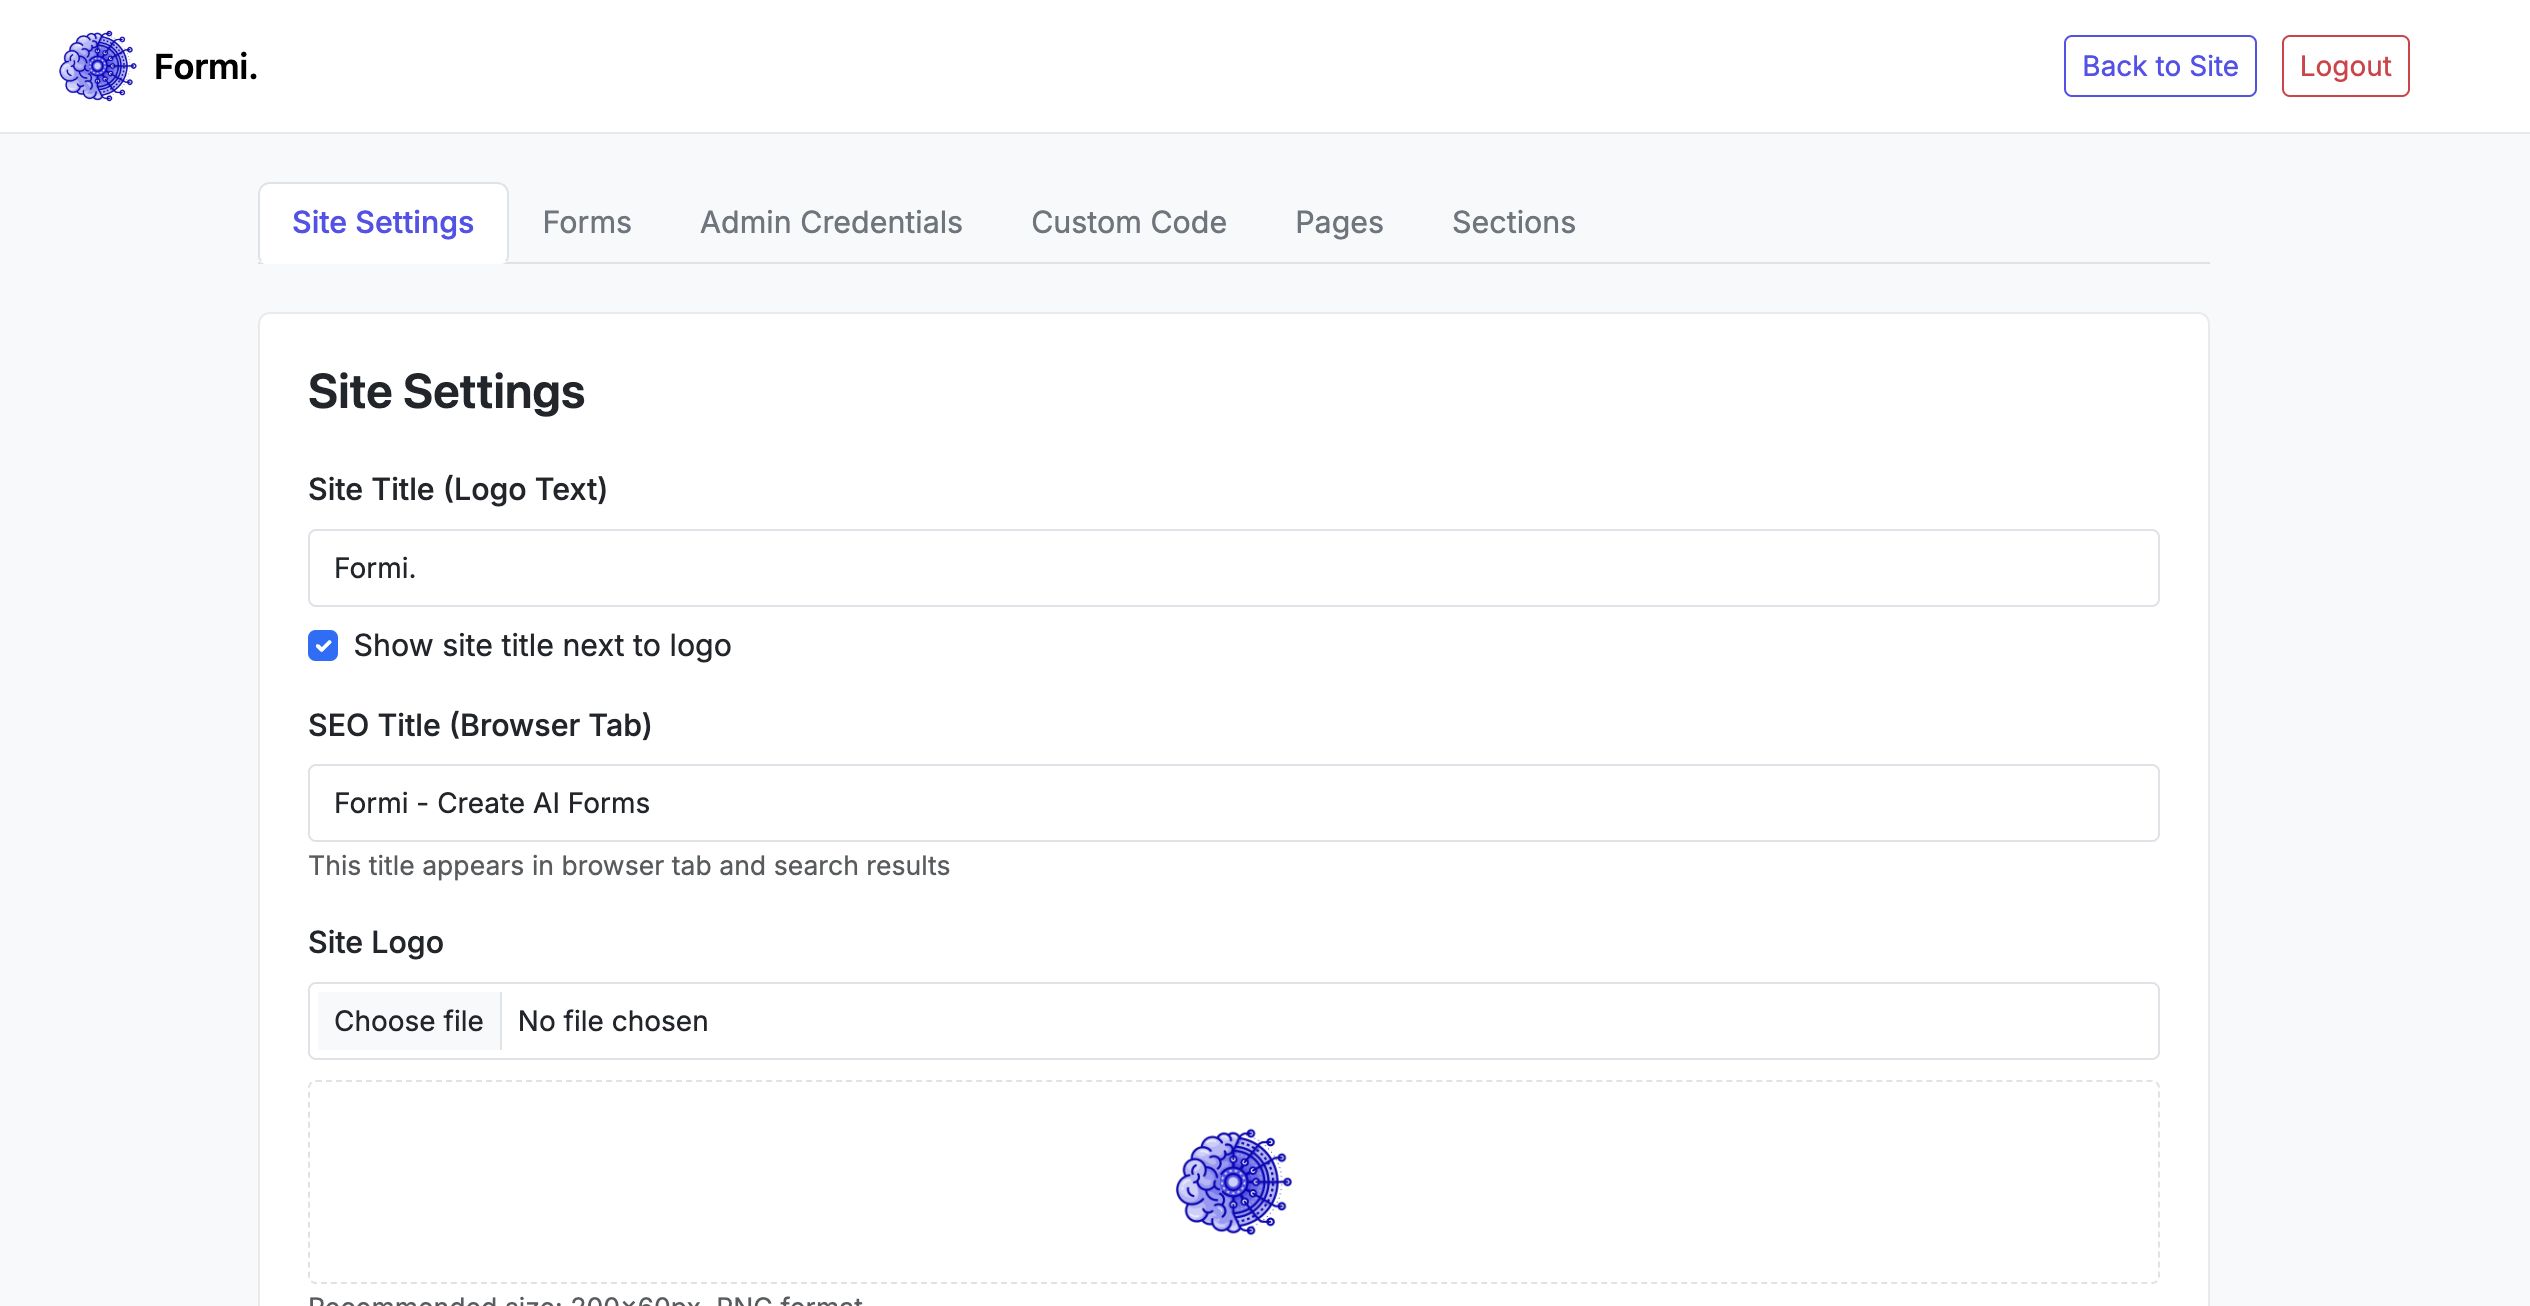
Task: Click the Site Settings heading
Action: point(446,391)
